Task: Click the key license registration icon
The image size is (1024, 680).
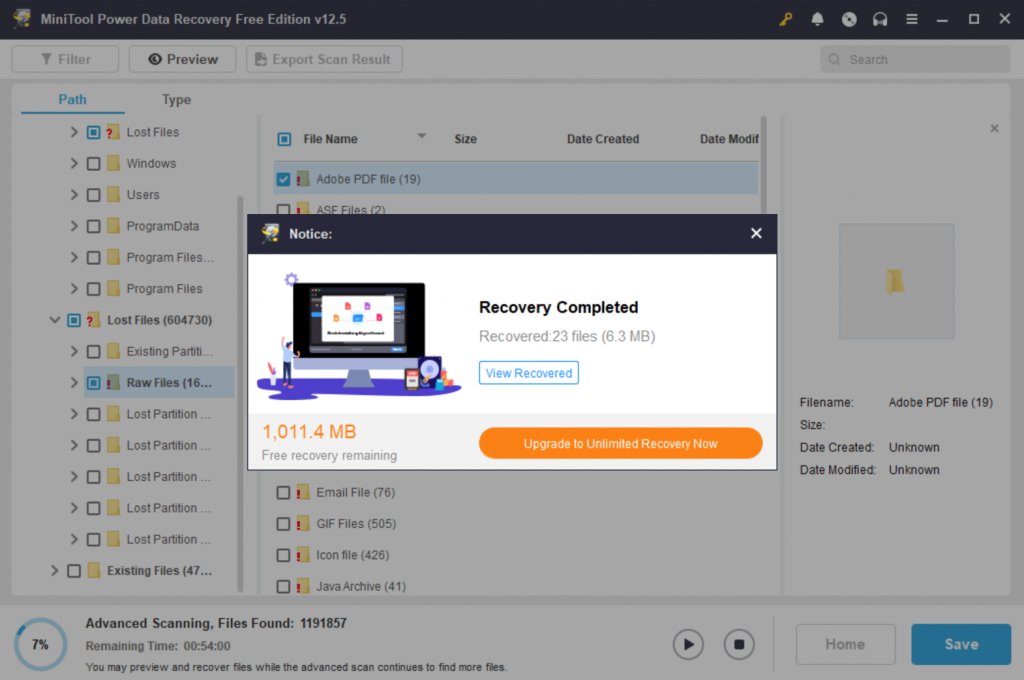Action: pos(785,18)
